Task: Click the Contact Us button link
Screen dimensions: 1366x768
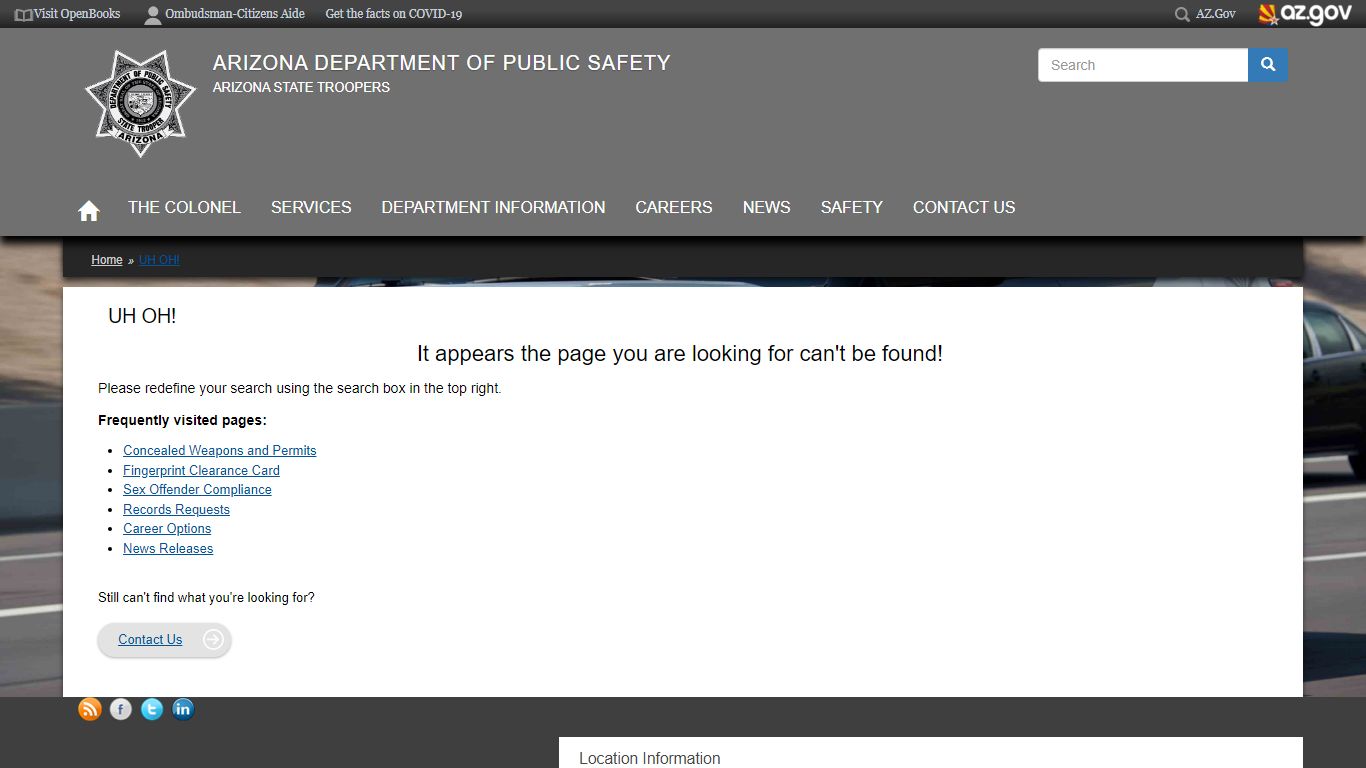Action: 150,640
